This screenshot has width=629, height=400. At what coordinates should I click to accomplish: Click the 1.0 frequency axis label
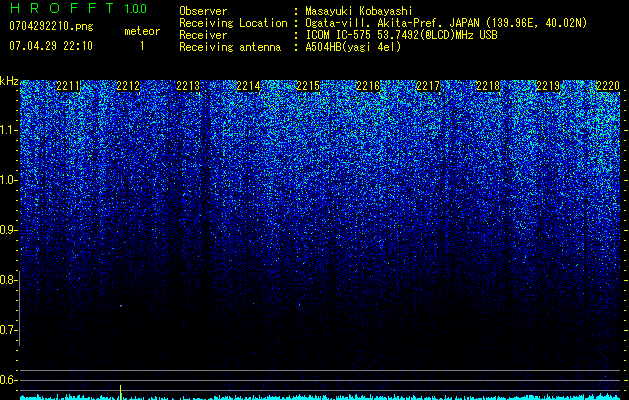(x=9, y=181)
